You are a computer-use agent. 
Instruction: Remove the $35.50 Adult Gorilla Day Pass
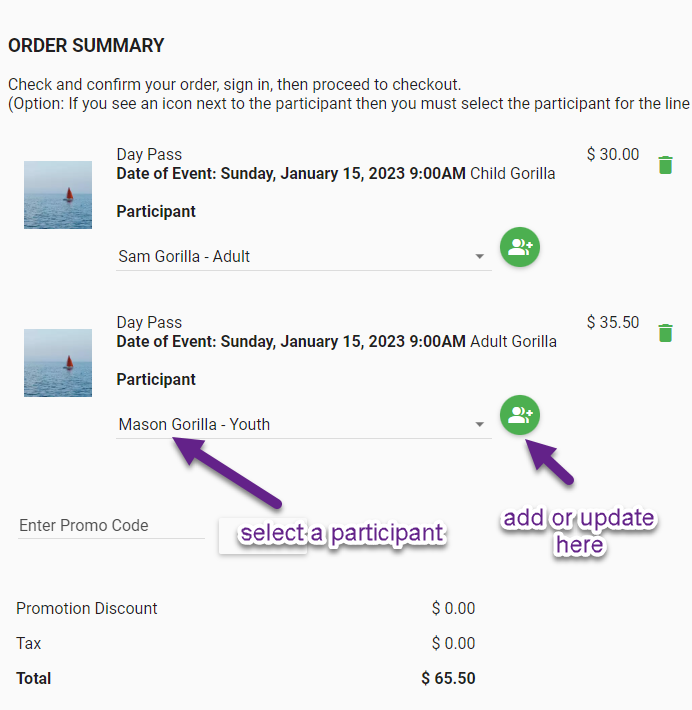point(665,333)
